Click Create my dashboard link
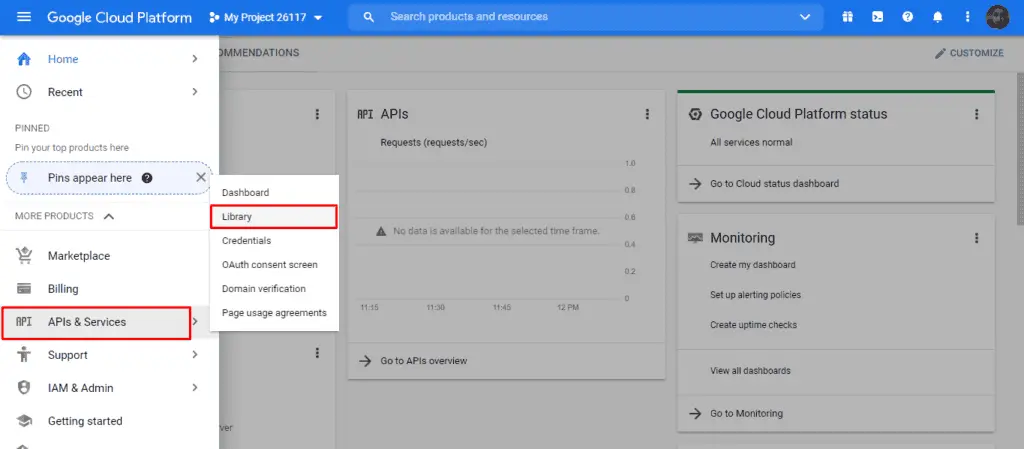 click(752, 265)
